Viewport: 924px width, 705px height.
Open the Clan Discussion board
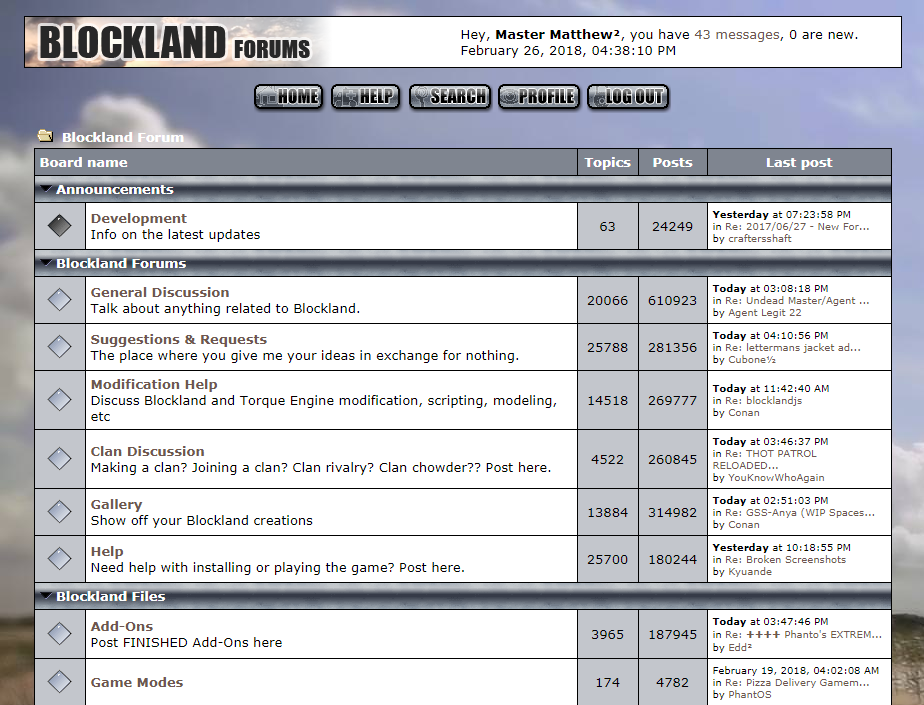(x=147, y=452)
